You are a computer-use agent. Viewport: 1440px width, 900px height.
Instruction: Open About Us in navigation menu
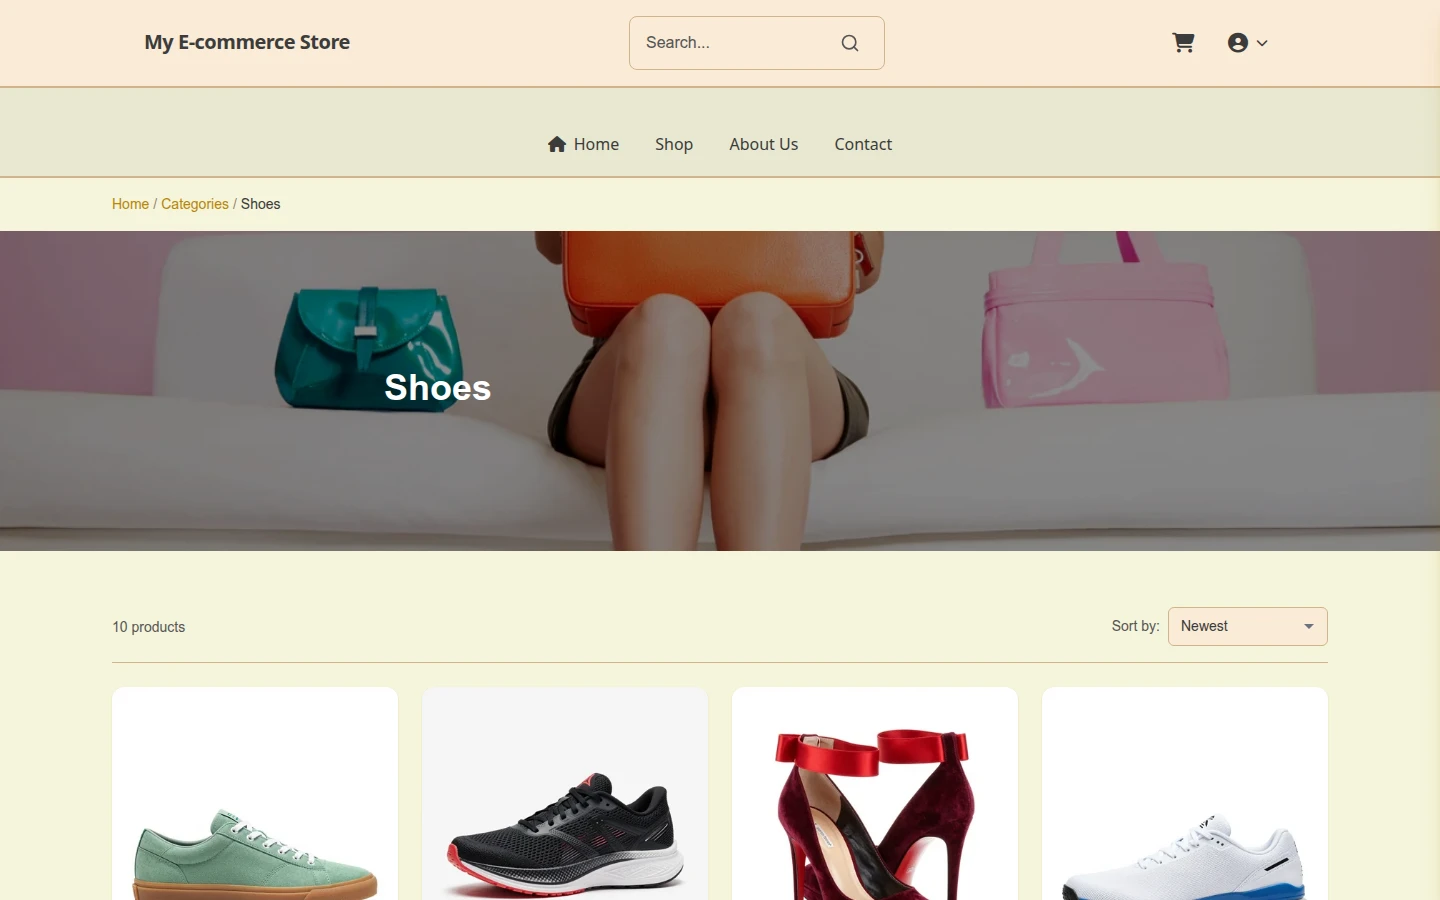tap(764, 144)
